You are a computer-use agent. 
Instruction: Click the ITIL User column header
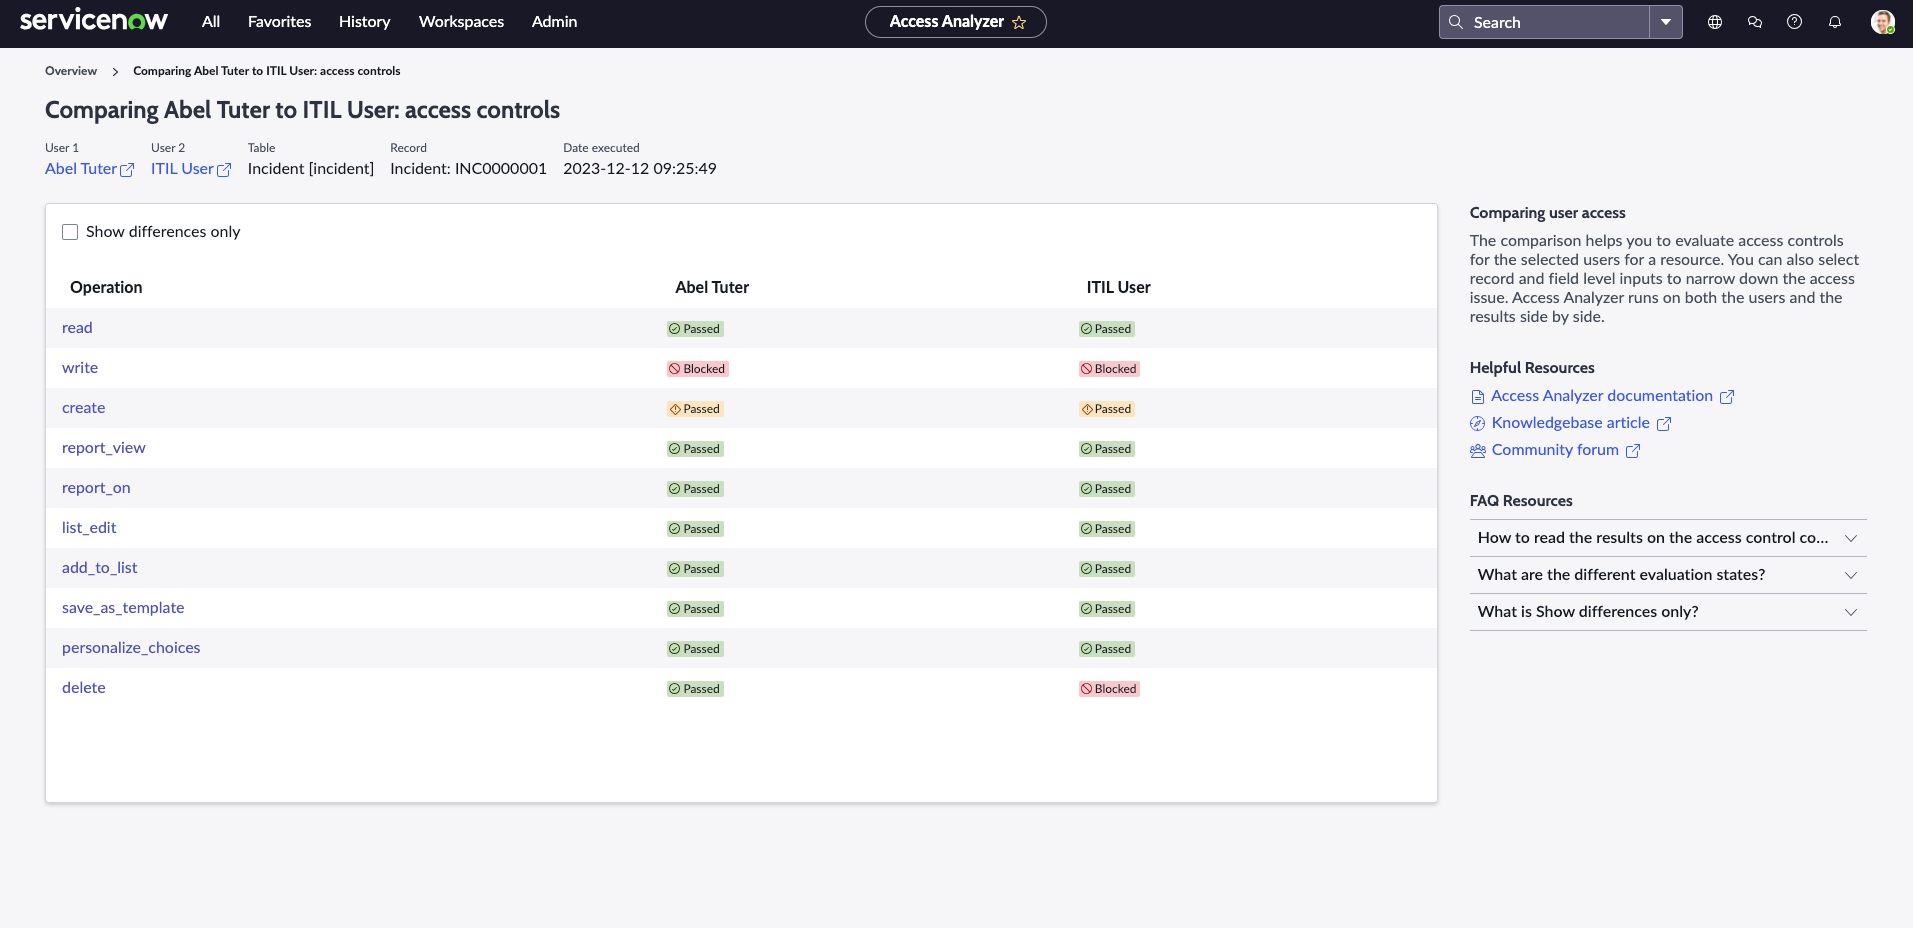click(1119, 288)
